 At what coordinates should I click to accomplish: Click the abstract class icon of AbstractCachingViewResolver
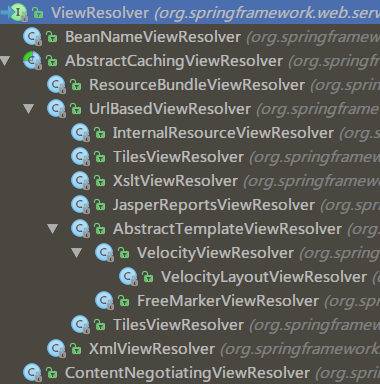click(x=32, y=61)
